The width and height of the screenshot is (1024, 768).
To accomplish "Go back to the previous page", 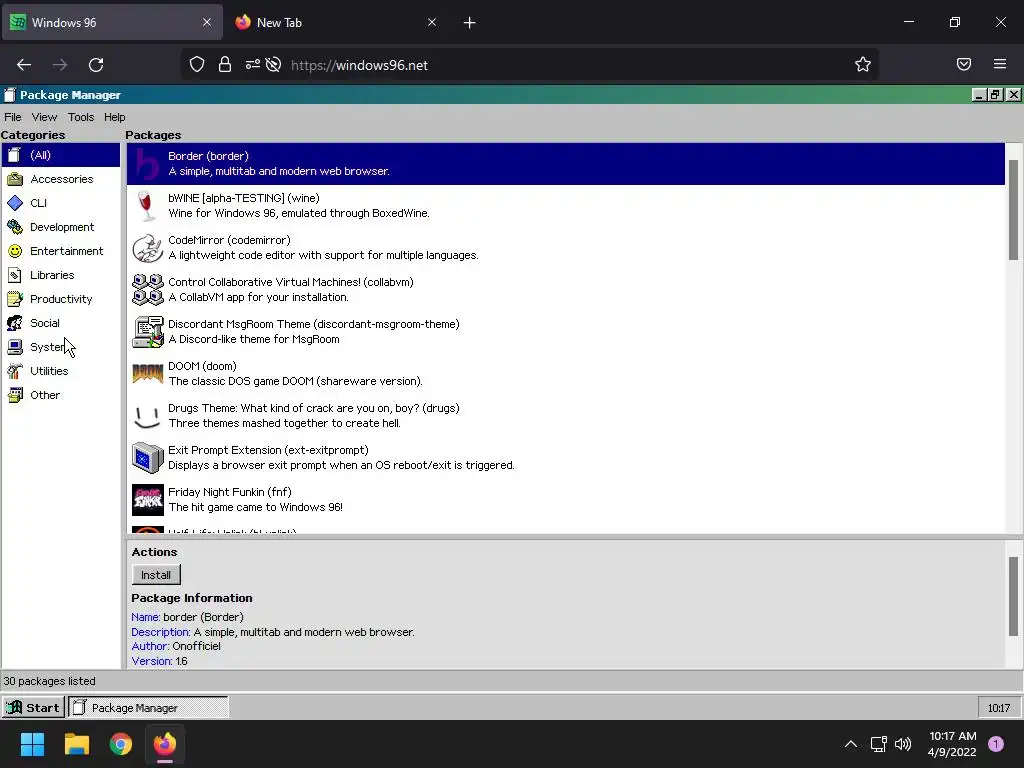I will coord(24,65).
